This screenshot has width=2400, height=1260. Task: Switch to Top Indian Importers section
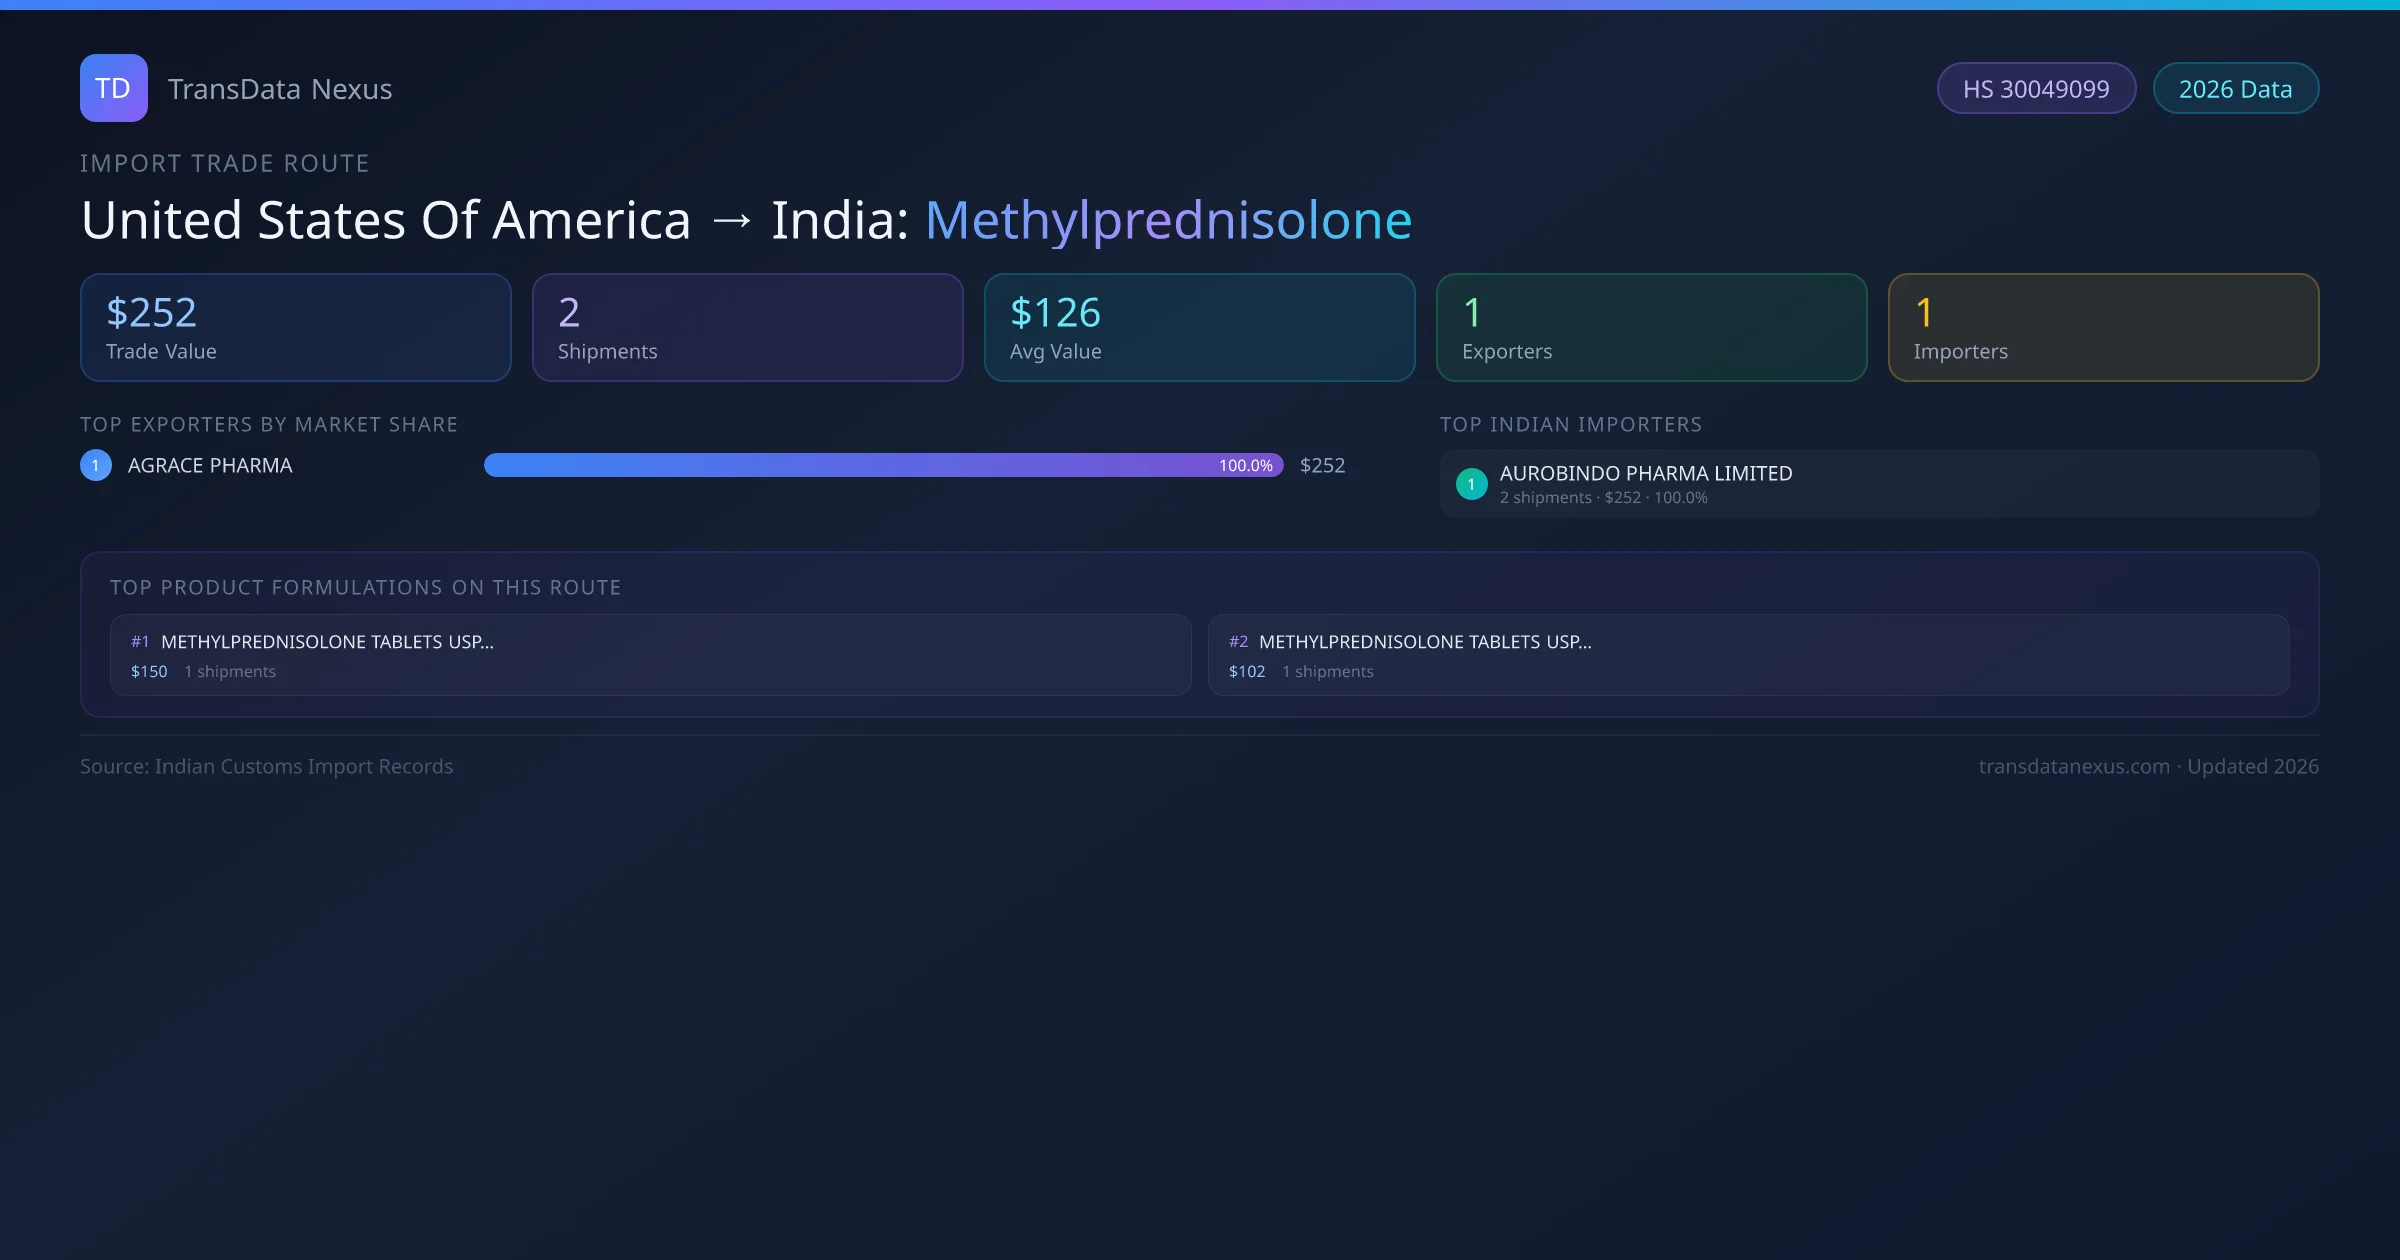(1570, 424)
